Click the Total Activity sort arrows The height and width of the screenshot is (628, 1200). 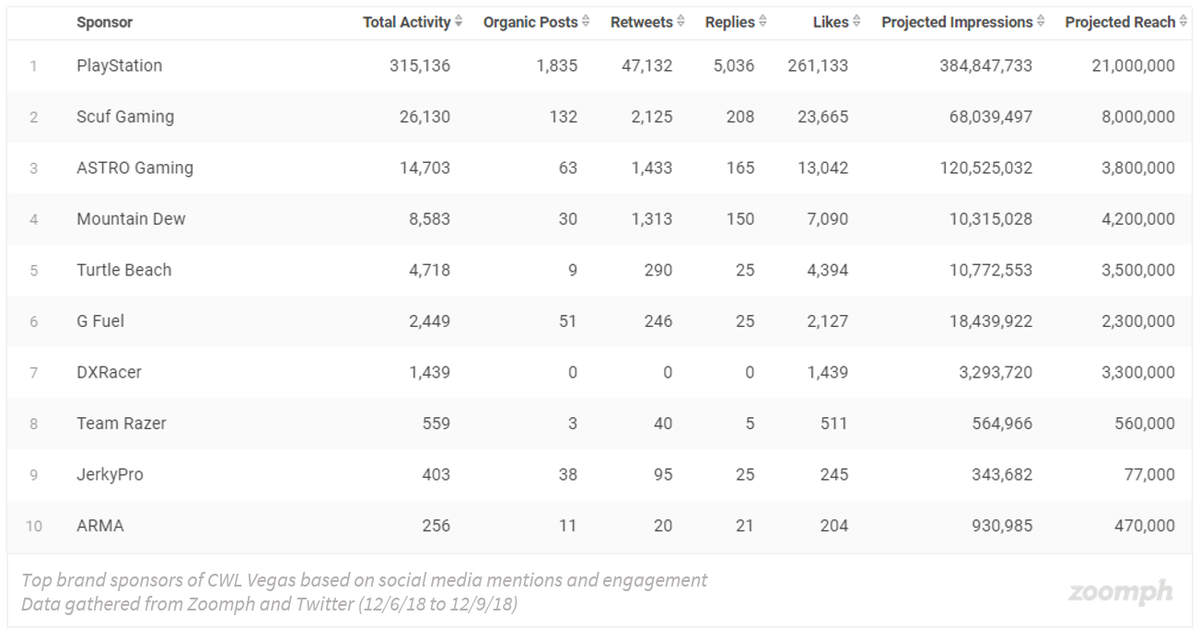(461, 22)
